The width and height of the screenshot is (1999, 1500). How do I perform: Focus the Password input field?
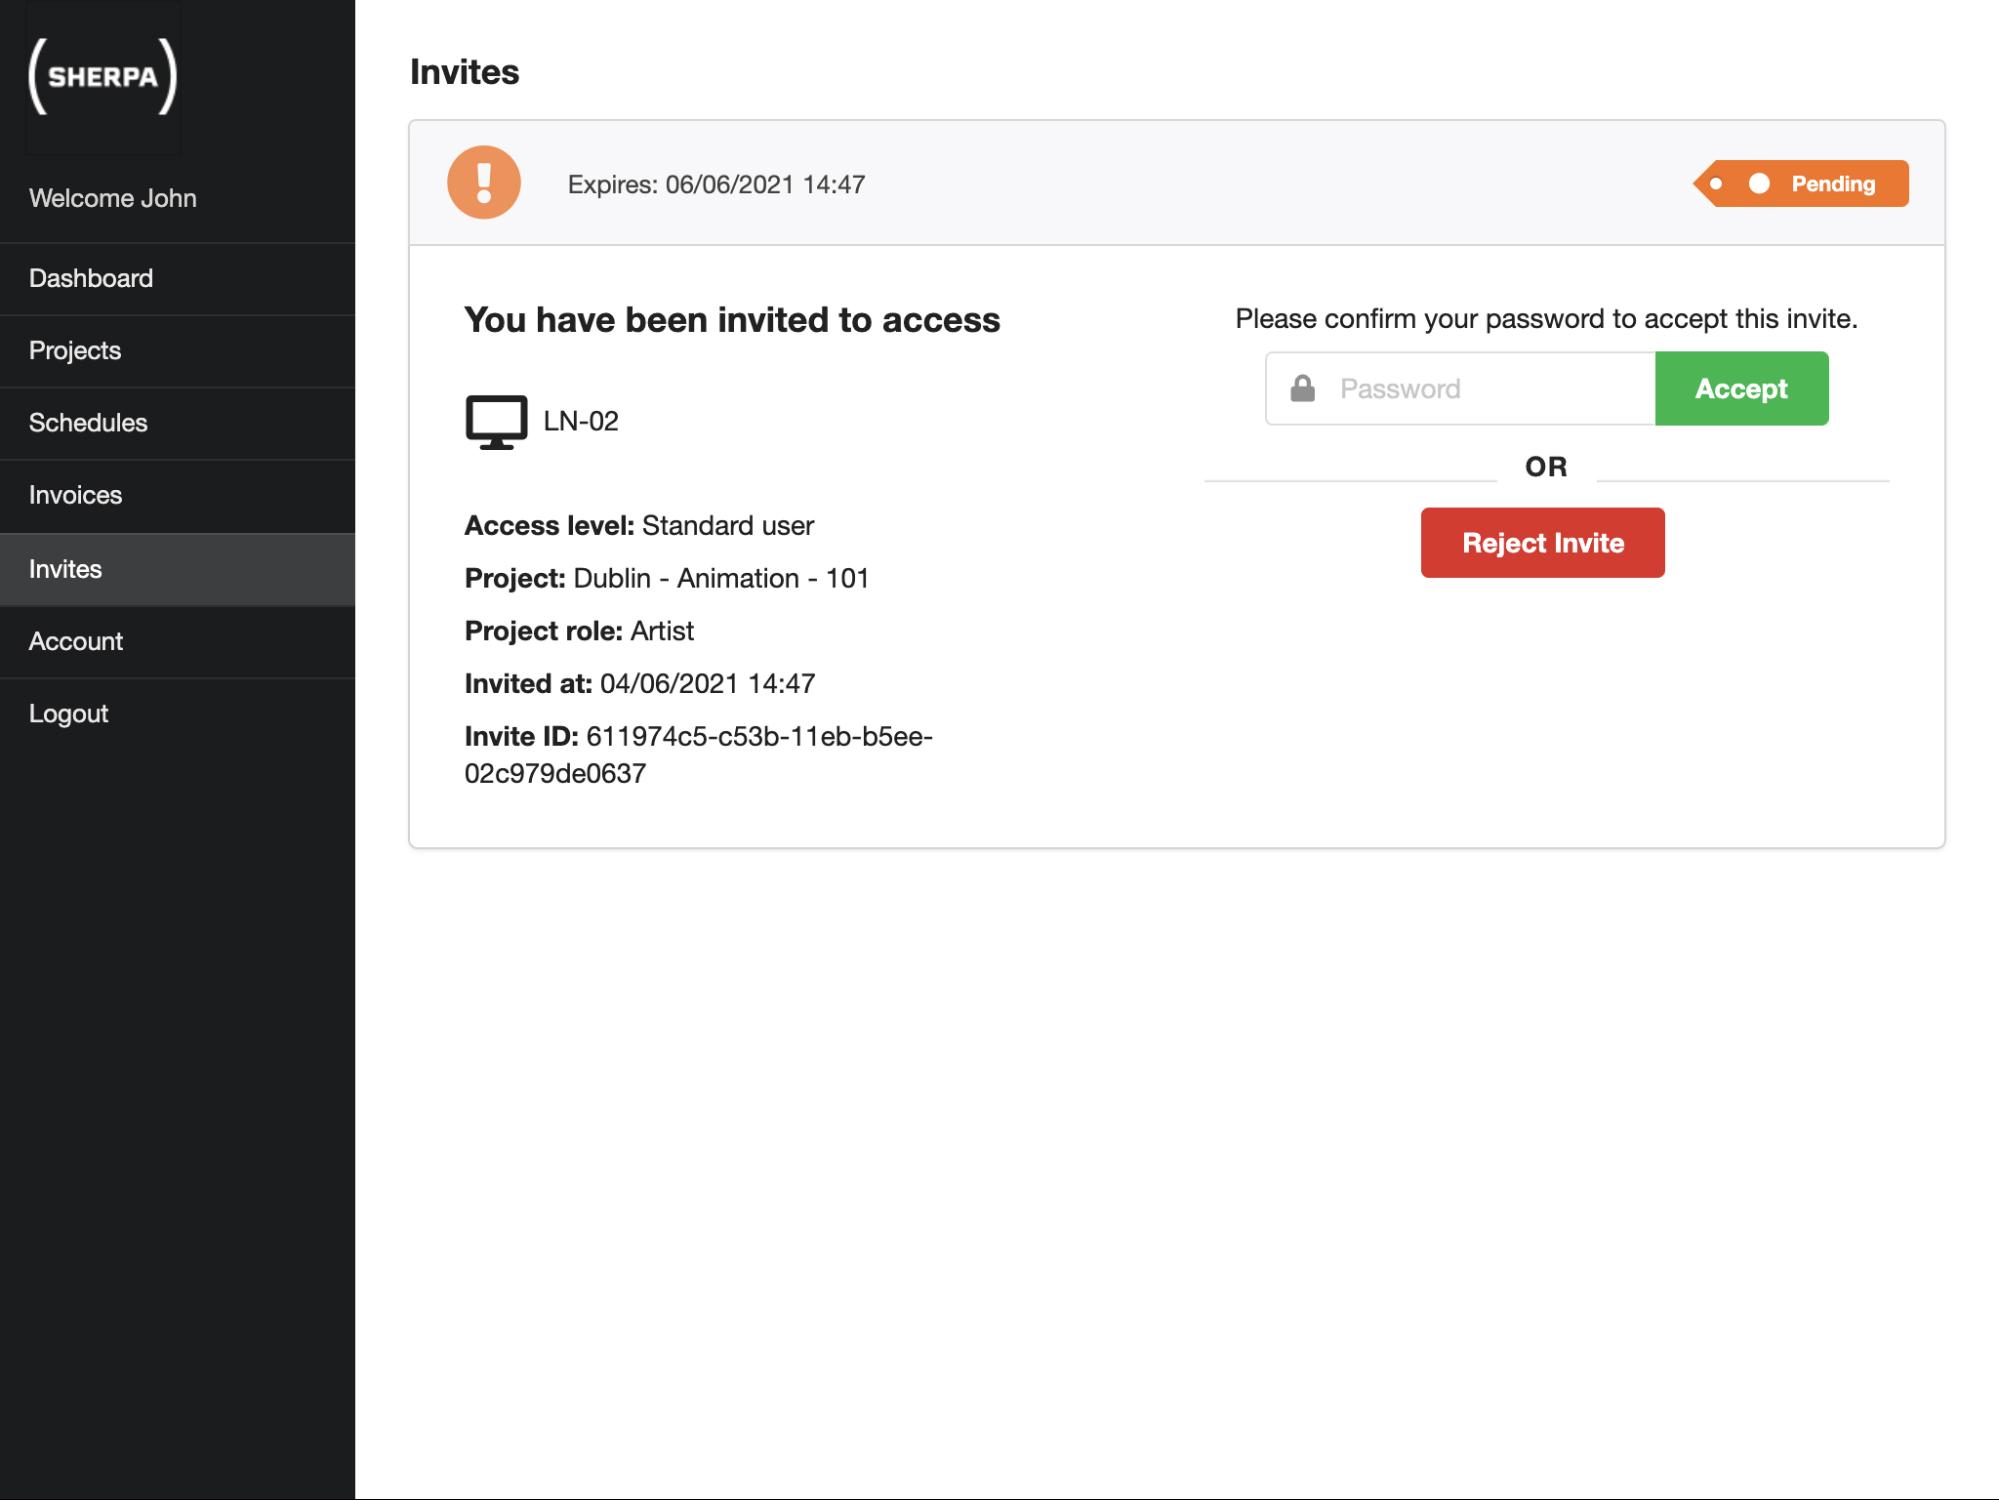pyautogui.click(x=1490, y=388)
